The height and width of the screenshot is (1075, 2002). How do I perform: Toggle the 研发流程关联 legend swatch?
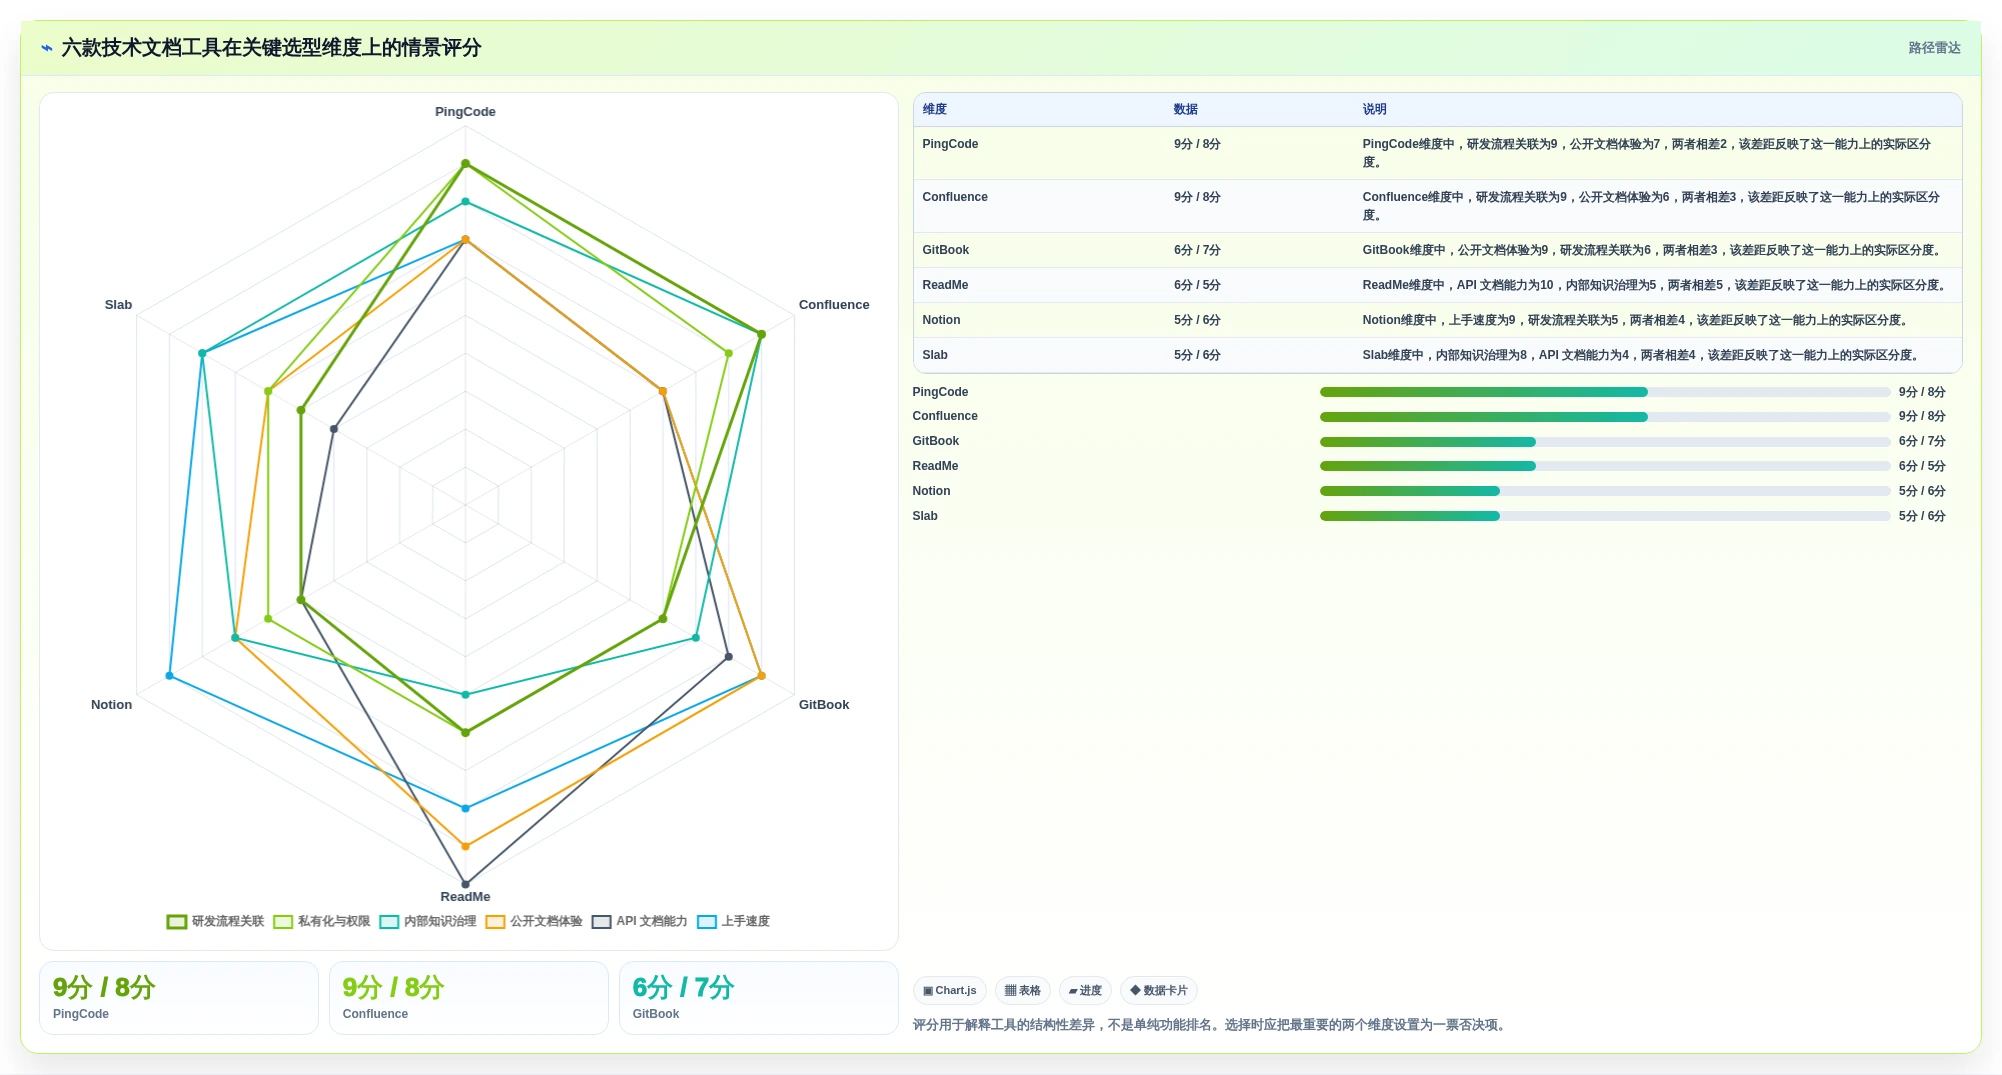click(x=177, y=922)
